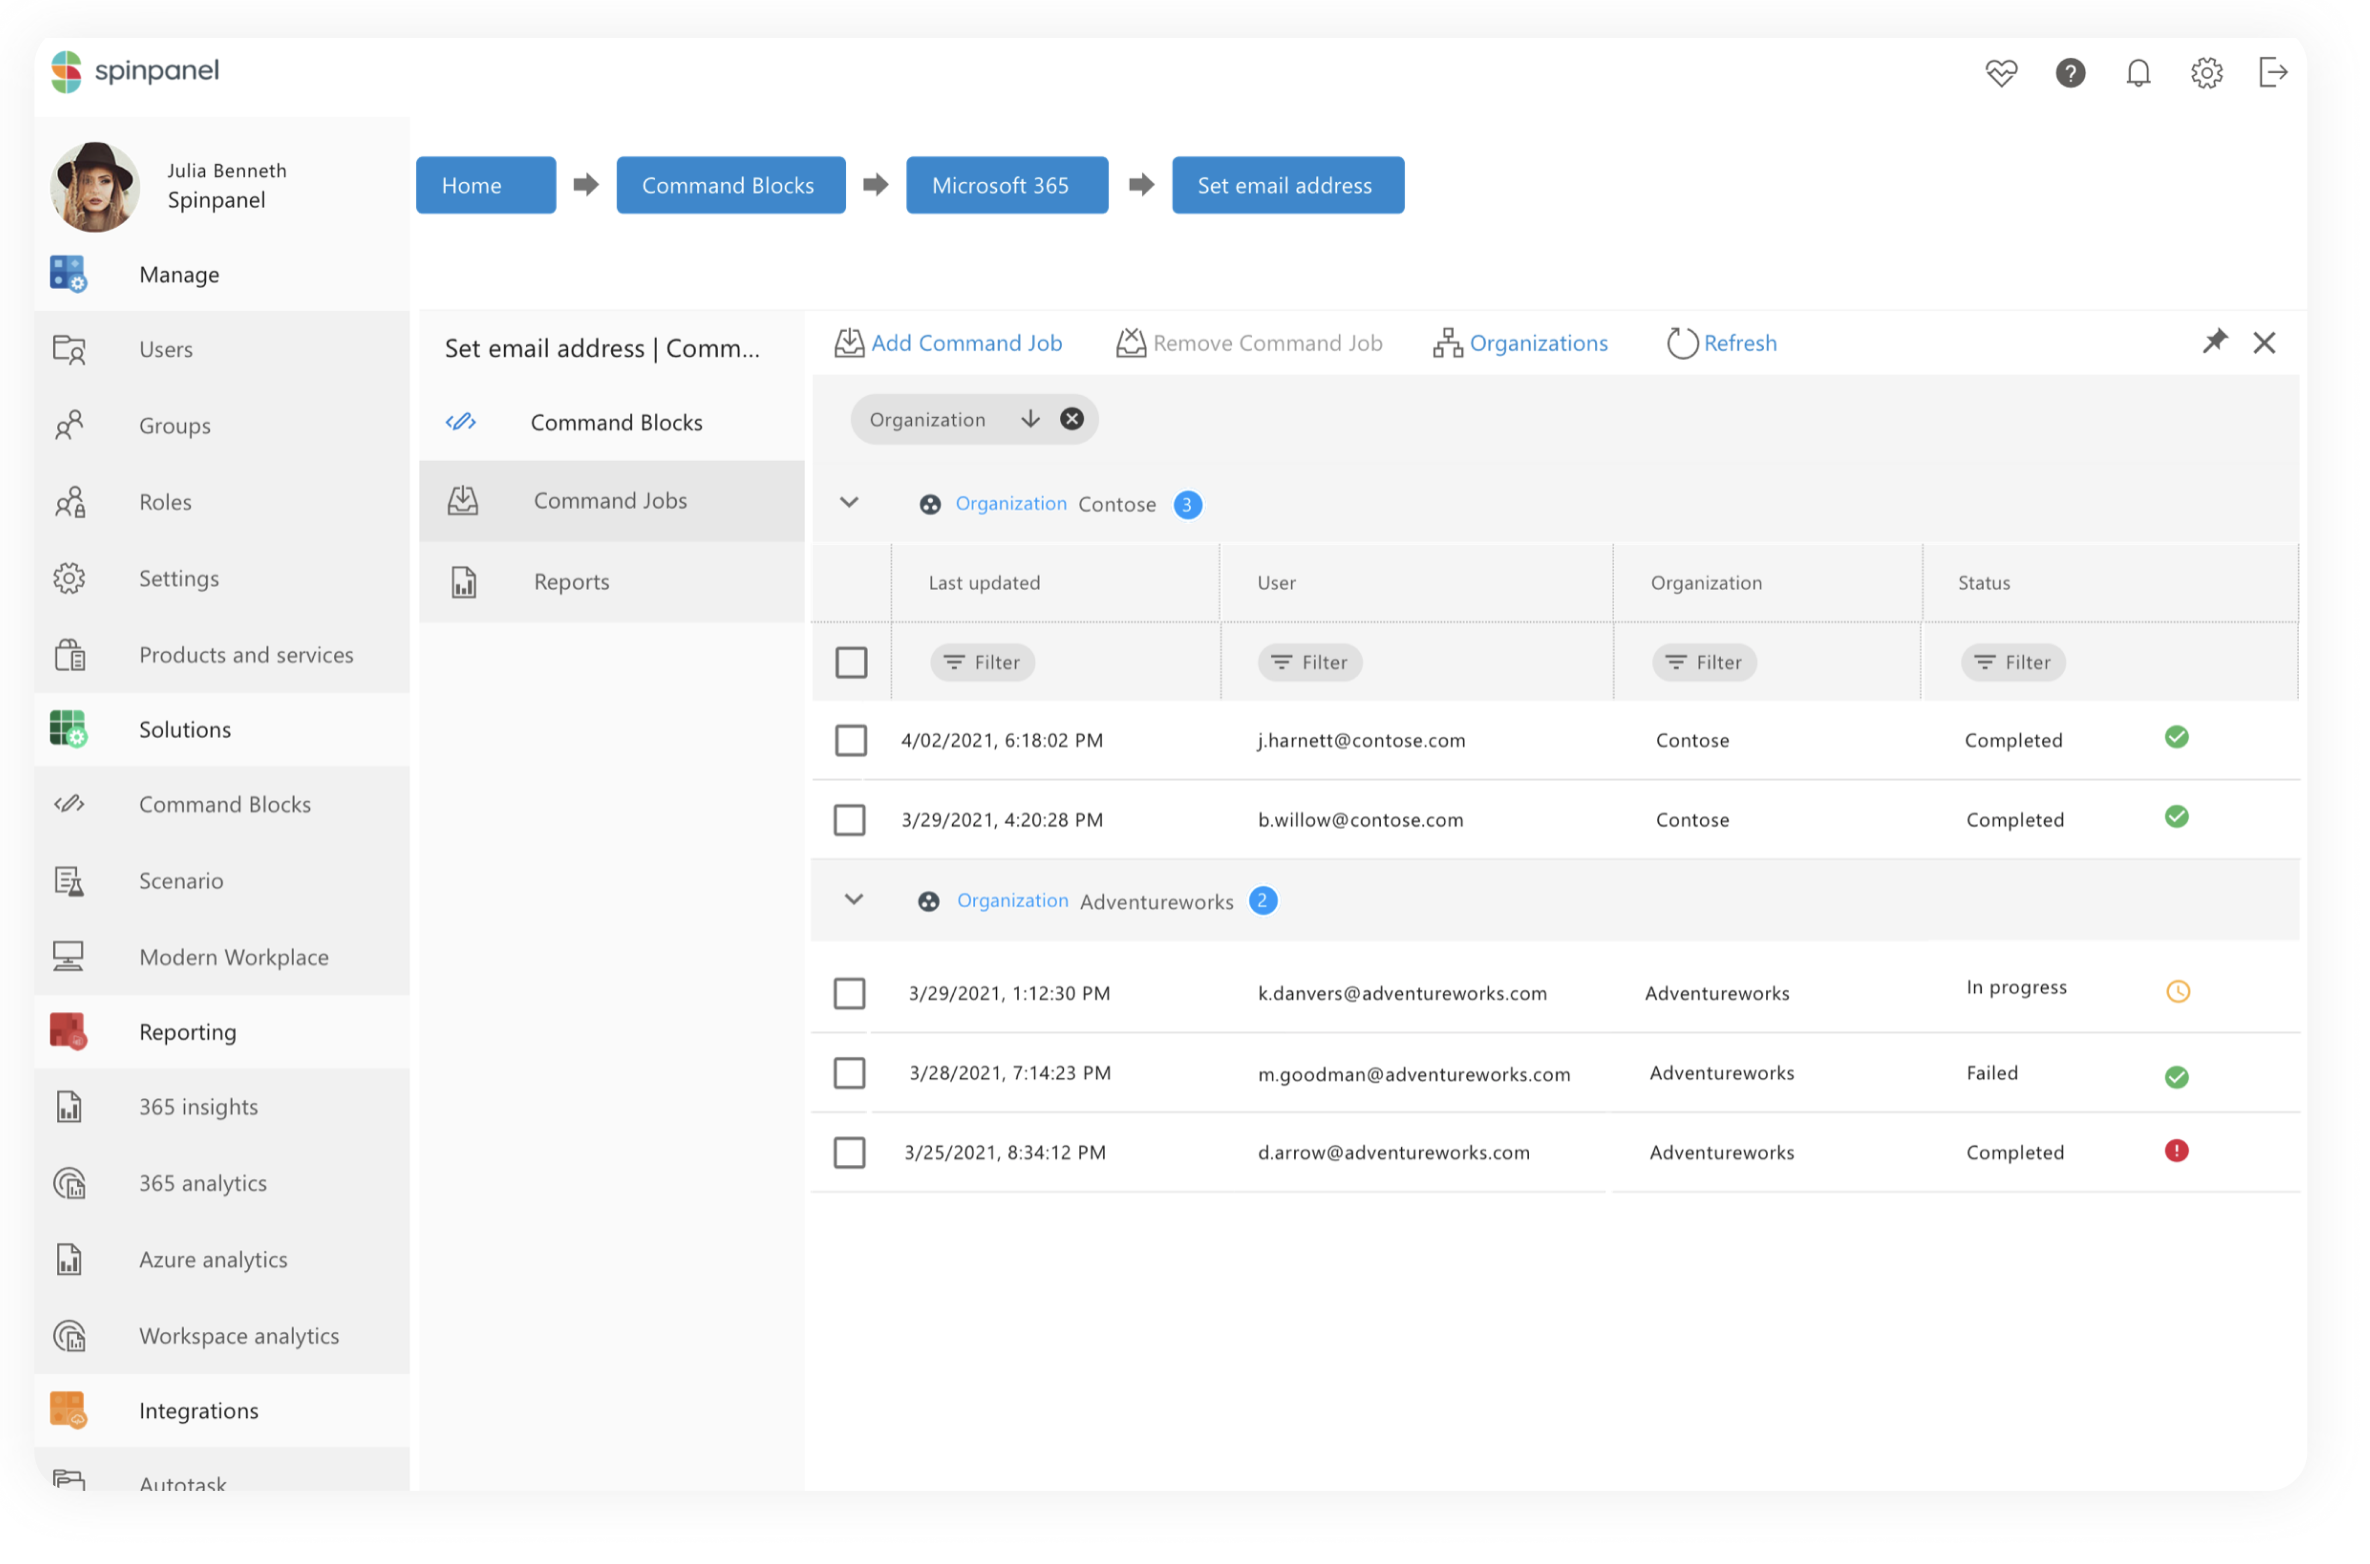Click Julia Benneth profile picture
This screenshot has height=1564, width=2370.
coord(94,186)
